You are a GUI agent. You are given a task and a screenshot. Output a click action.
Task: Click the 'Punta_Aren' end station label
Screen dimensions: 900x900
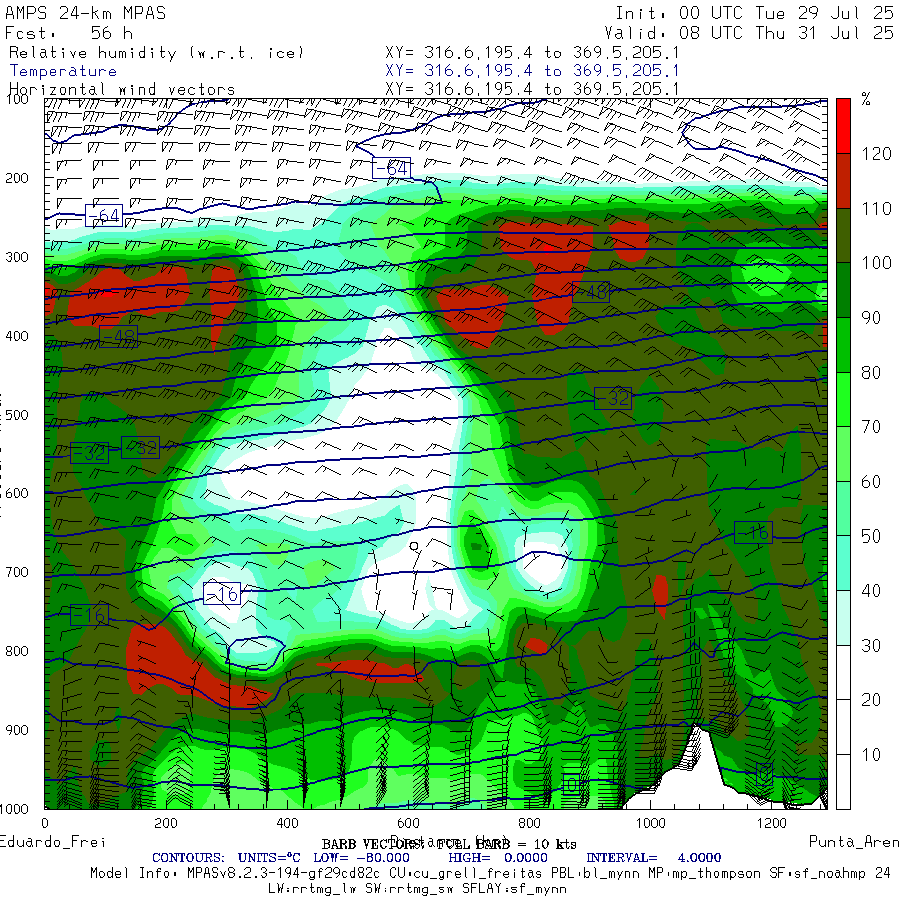tap(854, 842)
